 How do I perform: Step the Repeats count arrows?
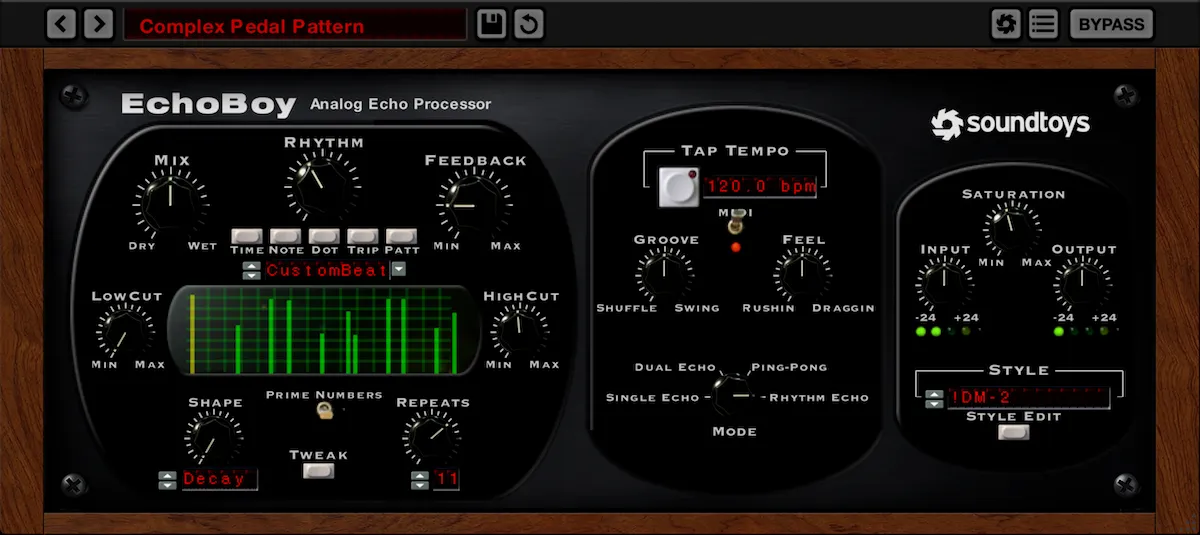click(x=421, y=480)
